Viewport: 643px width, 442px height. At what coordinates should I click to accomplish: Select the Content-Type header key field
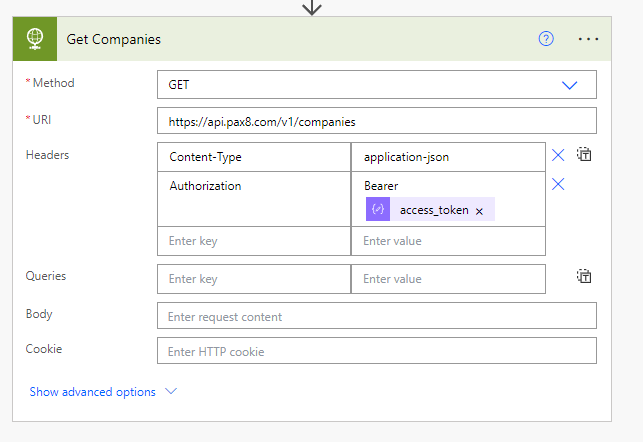point(254,157)
